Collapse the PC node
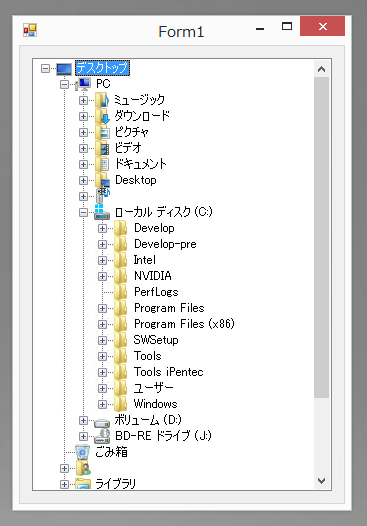 (x=64, y=85)
